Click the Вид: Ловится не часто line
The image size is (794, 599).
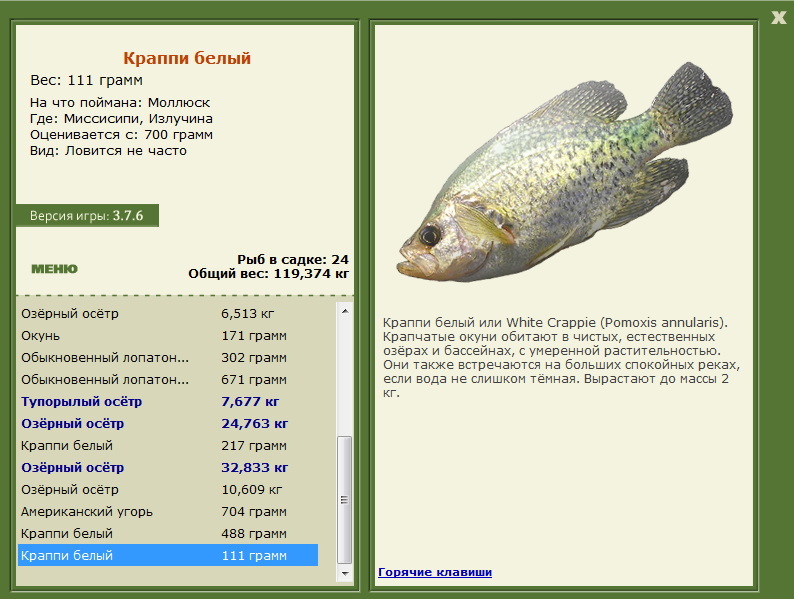(x=108, y=151)
